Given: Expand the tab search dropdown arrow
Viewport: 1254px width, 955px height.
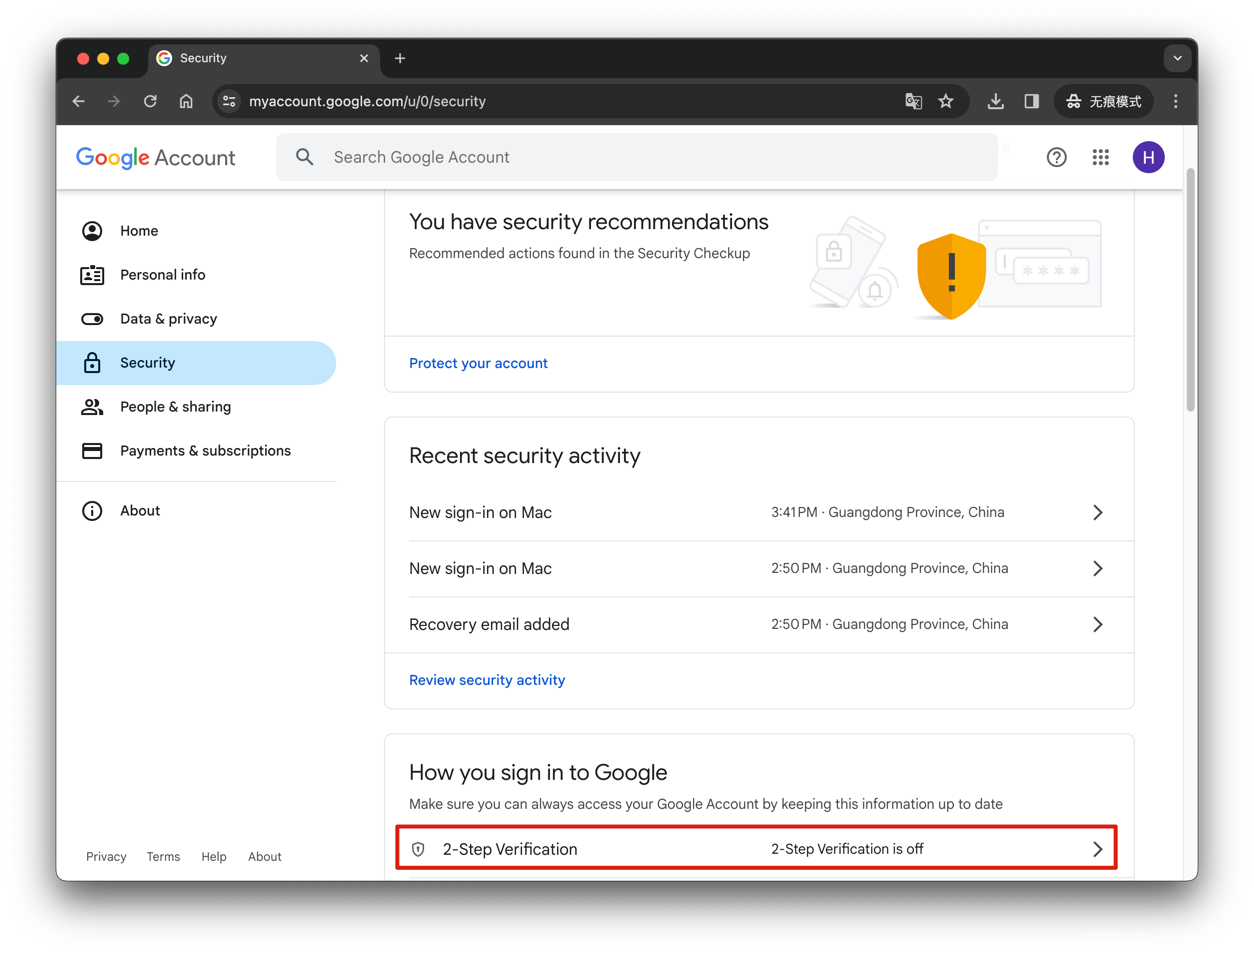Looking at the screenshot, I should pos(1177,58).
